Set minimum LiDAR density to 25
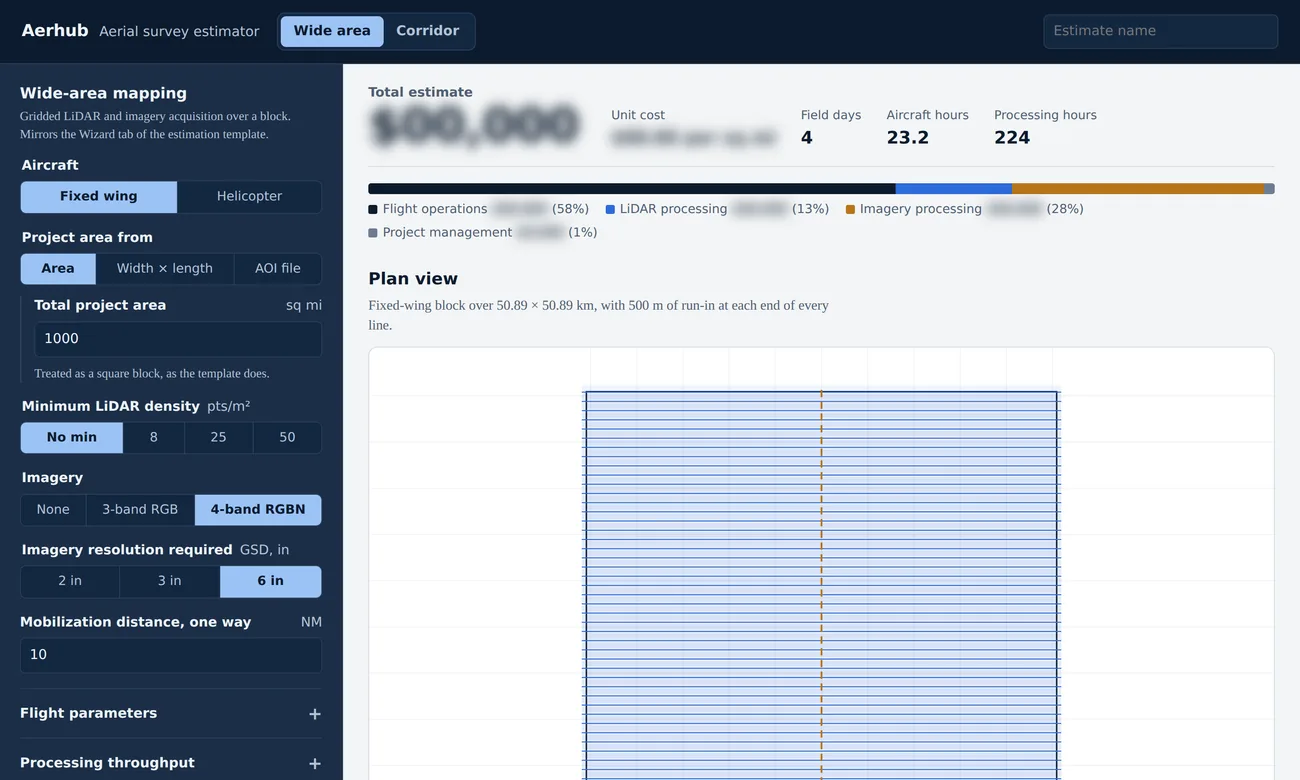 pos(218,438)
